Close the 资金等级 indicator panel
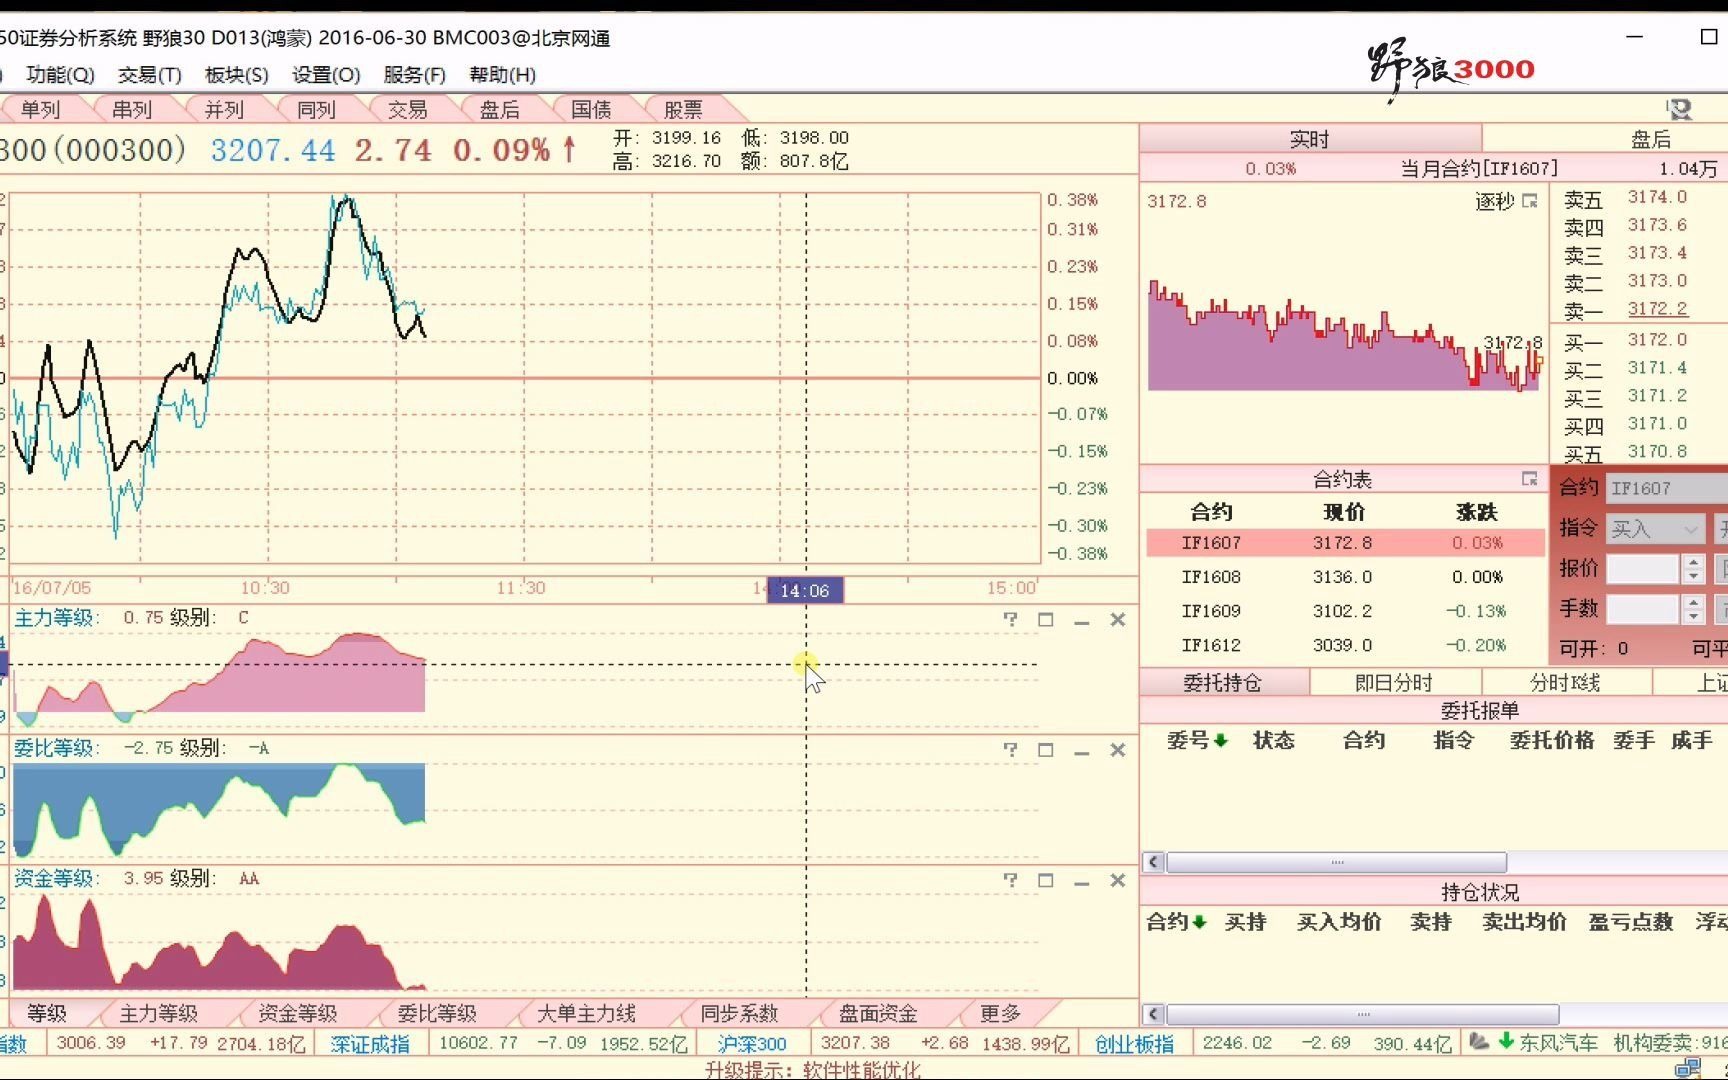The height and width of the screenshot is (1080, 1728). click(x=1118, y=880)
